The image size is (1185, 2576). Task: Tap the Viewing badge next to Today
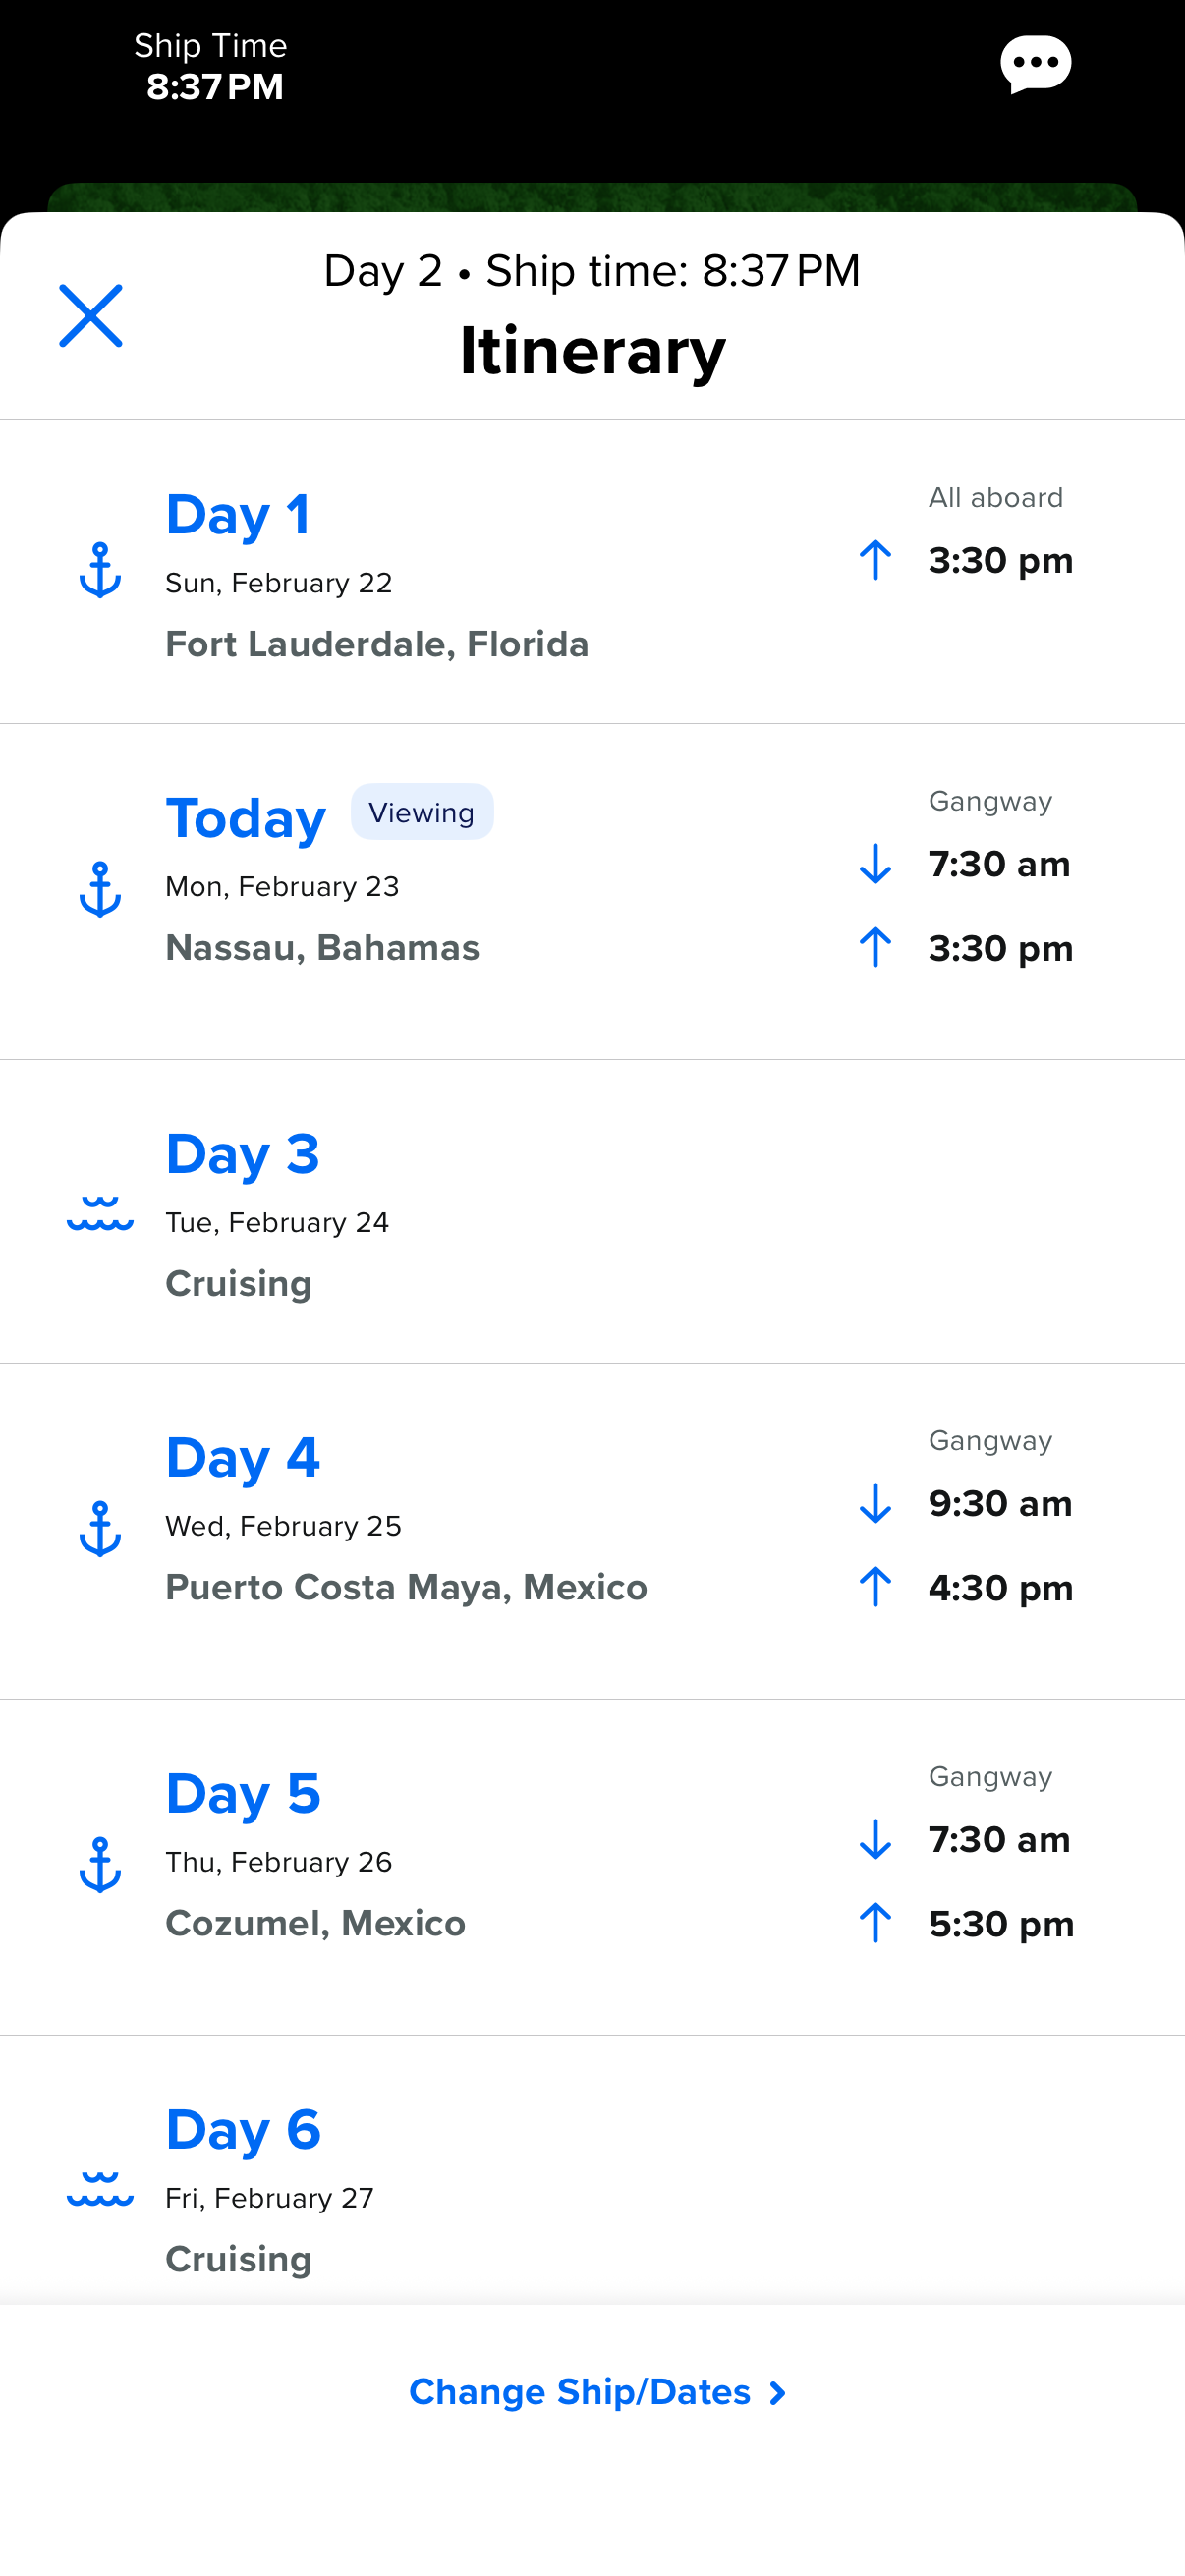pos(421,812)
